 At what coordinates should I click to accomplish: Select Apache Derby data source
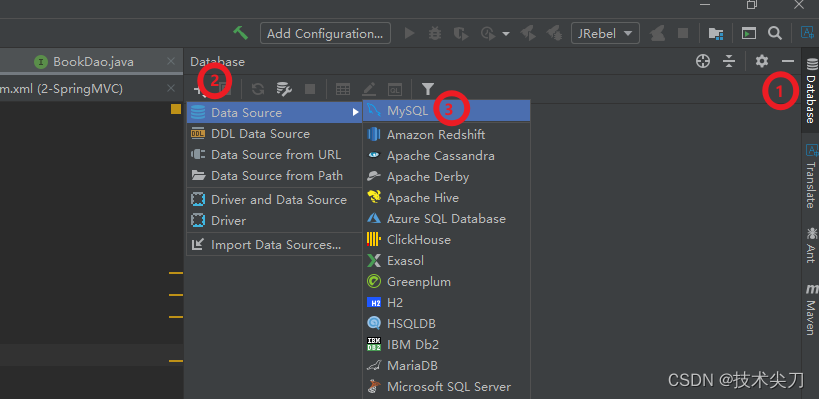pos(447,177)
